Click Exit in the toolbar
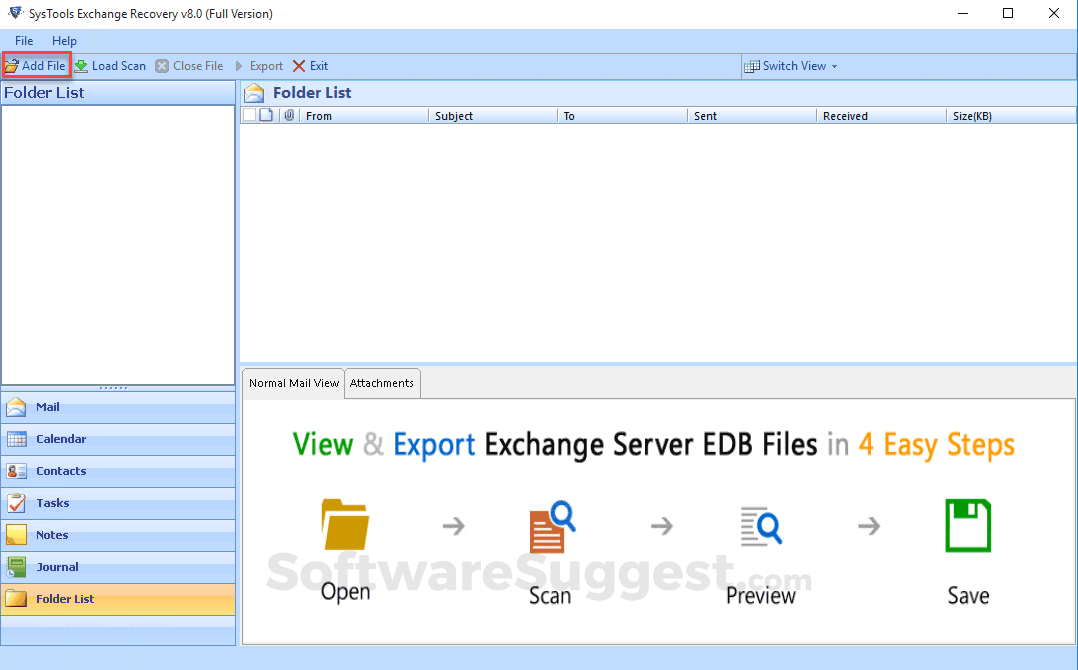The height and width of the screenshot is (670, 1078). pyautogui.click(x=311, y=66)
